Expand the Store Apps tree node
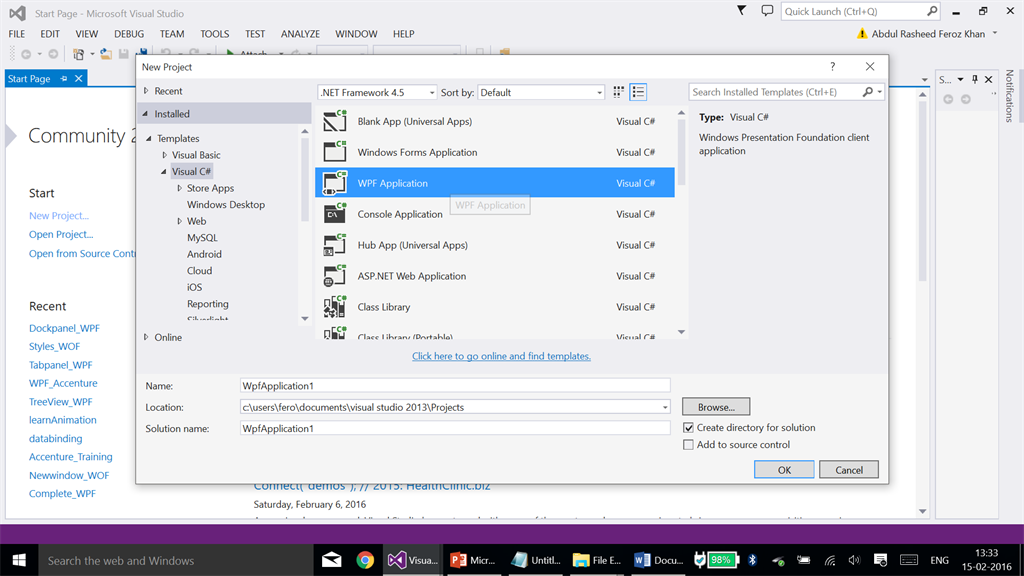This screenshot has width=1024, height=576. (x=180, y=188)
